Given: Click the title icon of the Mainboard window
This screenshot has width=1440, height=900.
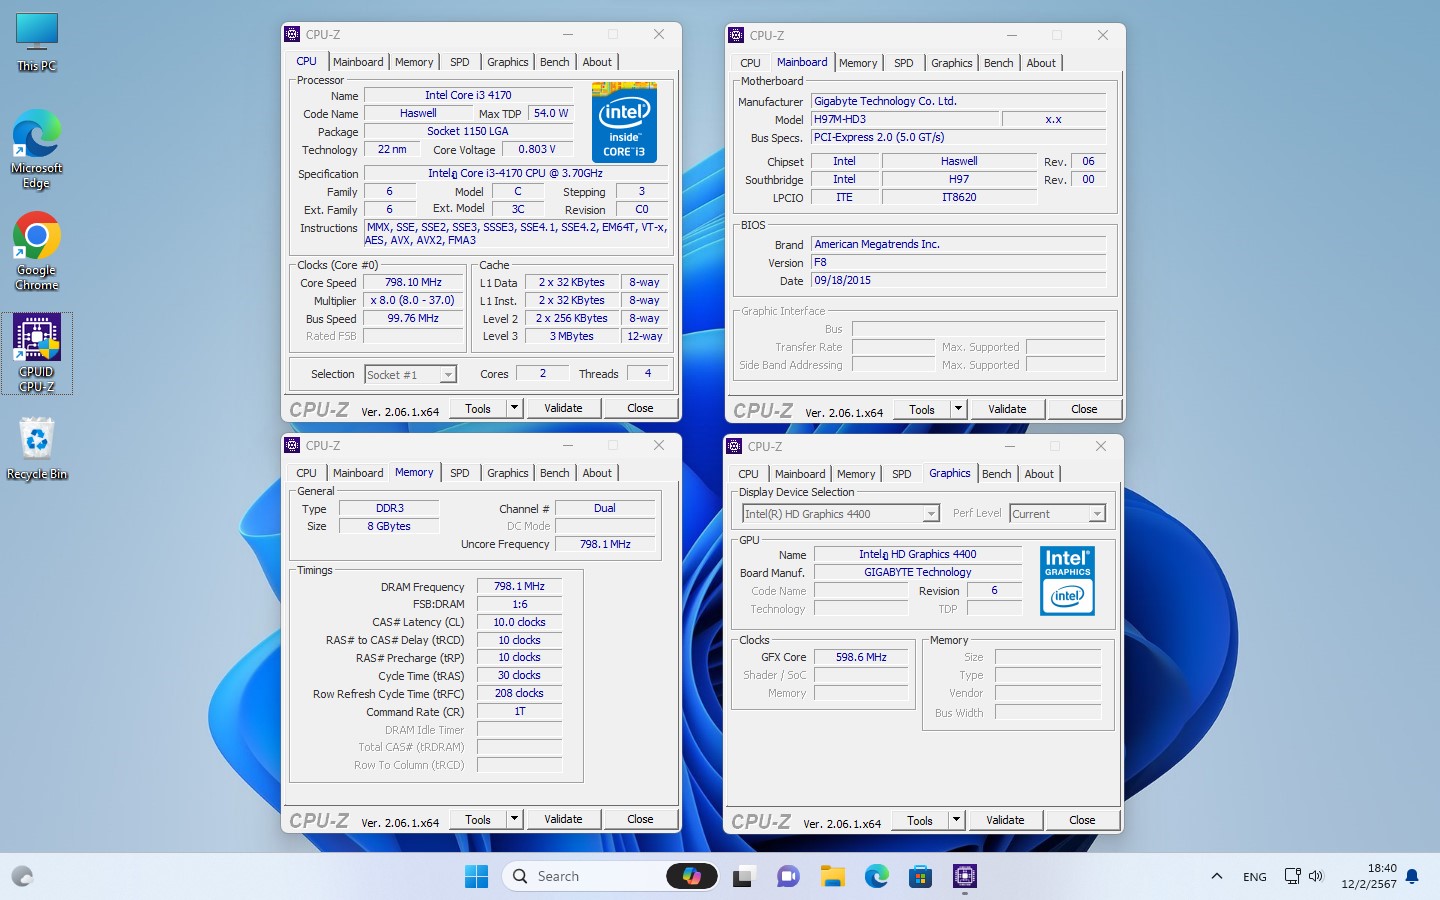Looking at the screenshot, I should point(736,35).
